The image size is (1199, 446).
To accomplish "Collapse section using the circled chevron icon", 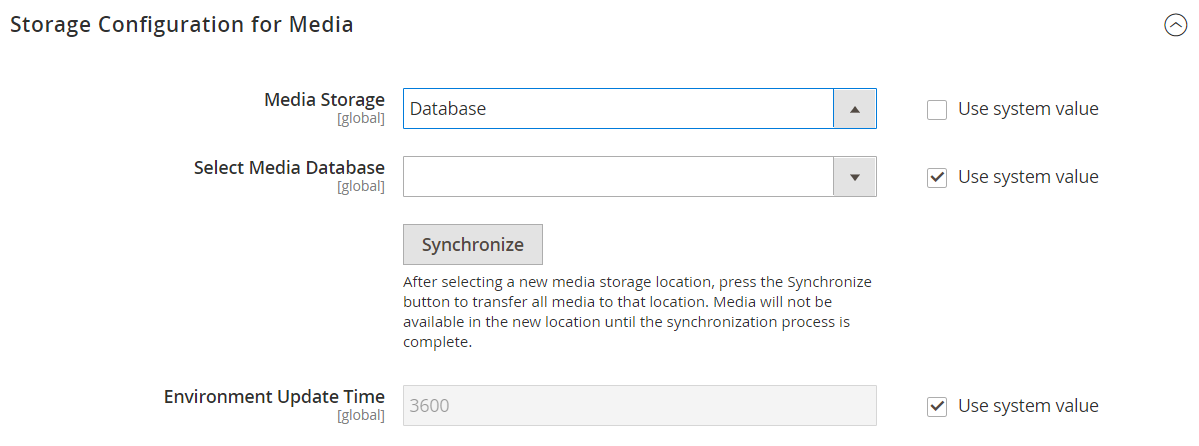I will pyautogui.click(x=1175, y=26).
